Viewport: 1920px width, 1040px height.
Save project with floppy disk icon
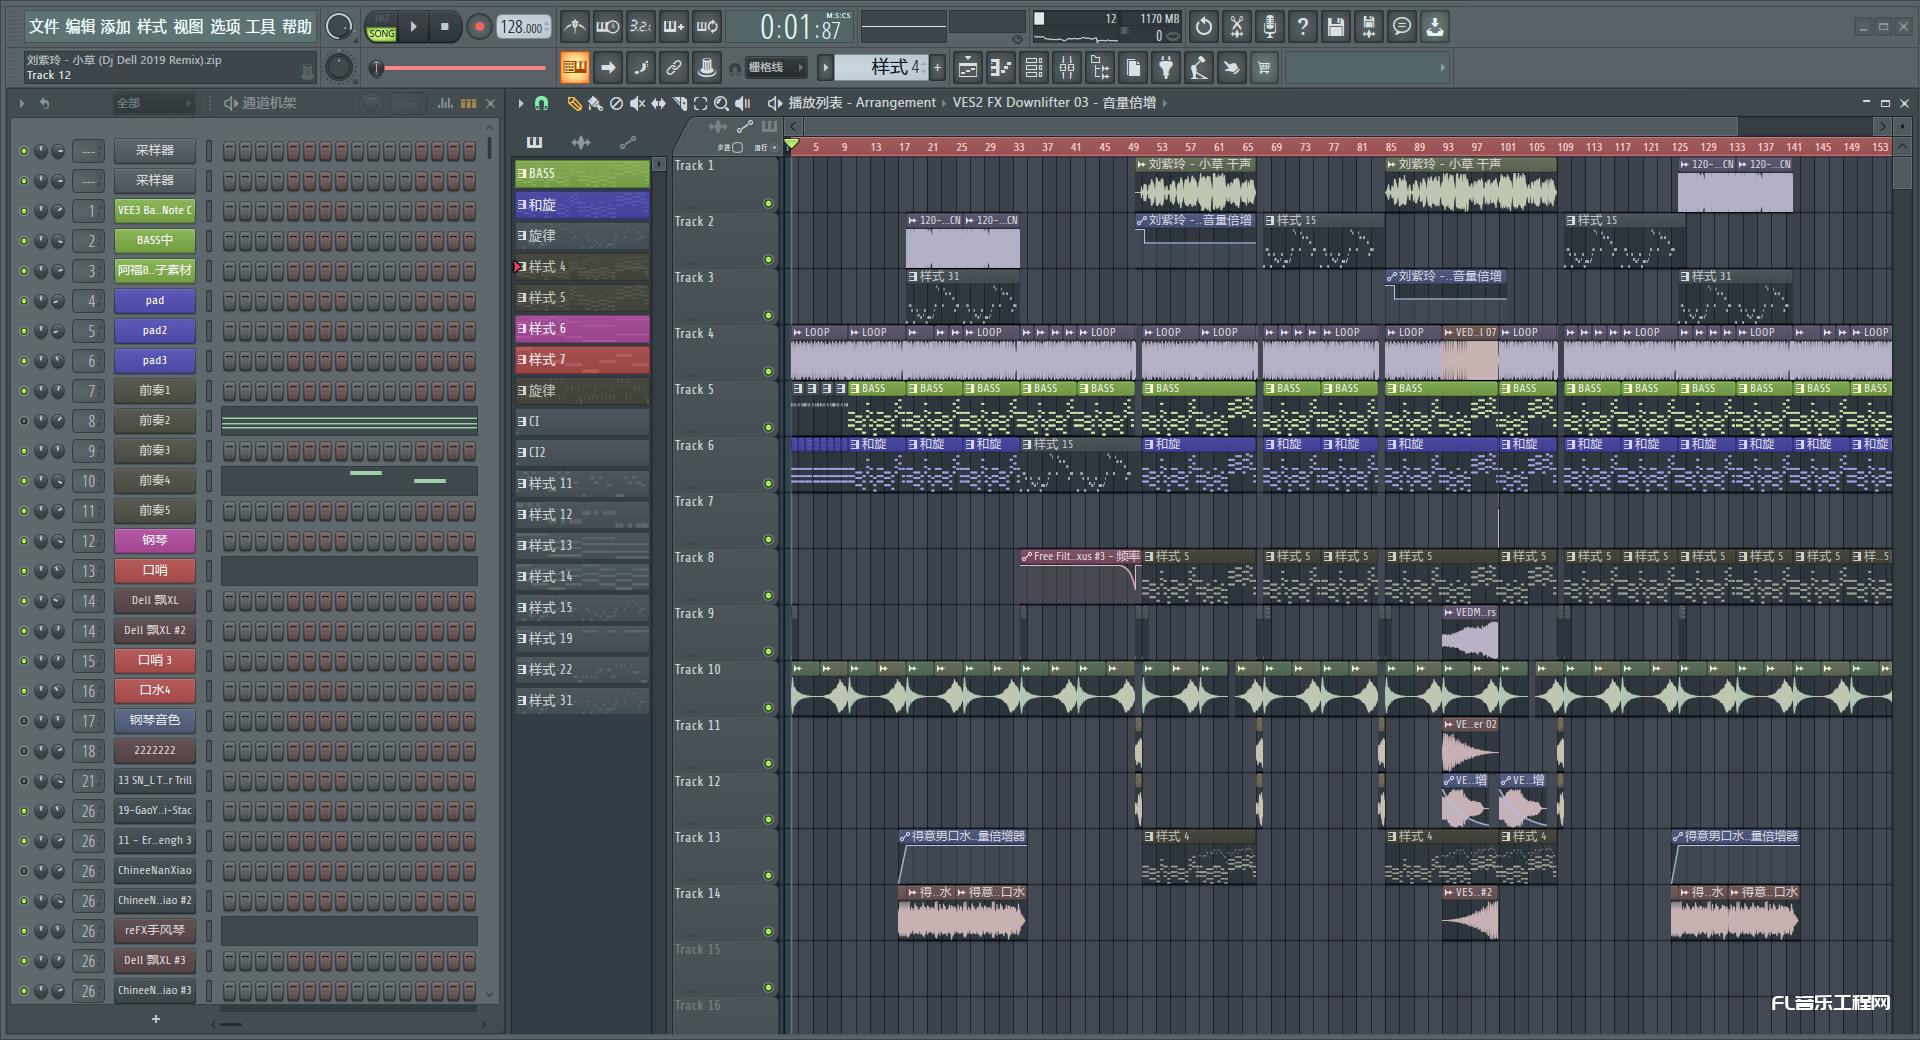1336,27
